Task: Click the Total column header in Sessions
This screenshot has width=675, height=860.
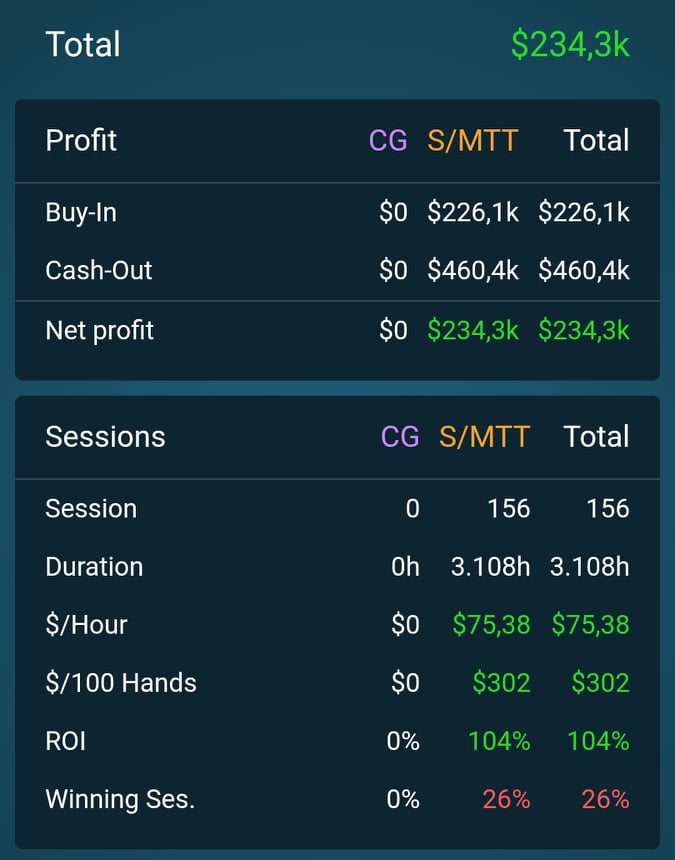Action: [597, 437]
